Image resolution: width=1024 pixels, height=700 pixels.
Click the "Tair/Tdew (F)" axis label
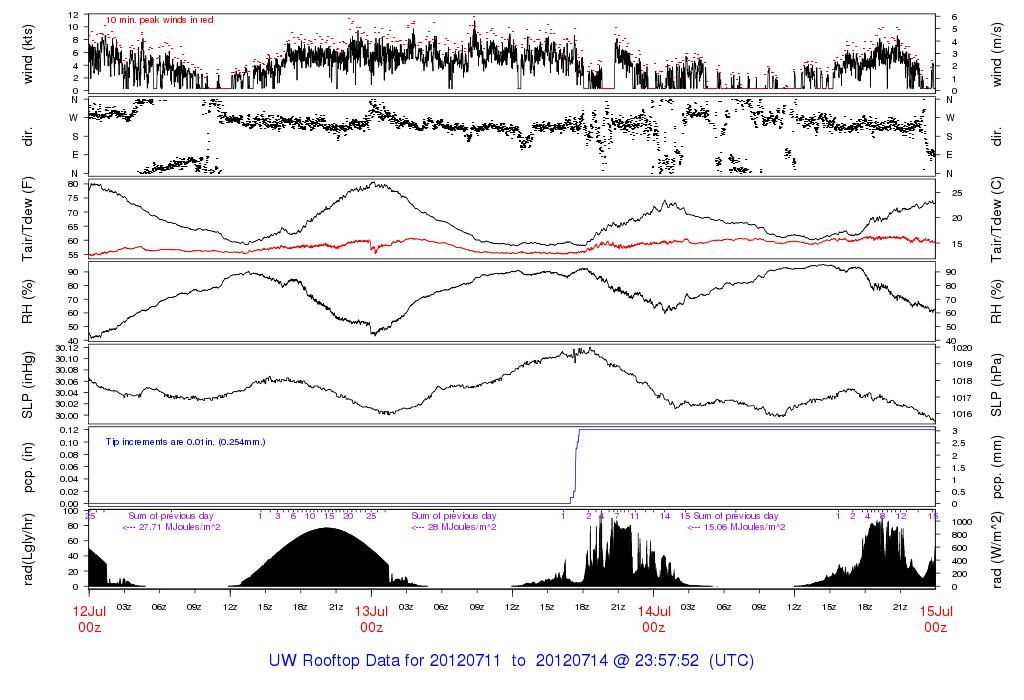tap(28, 219)
